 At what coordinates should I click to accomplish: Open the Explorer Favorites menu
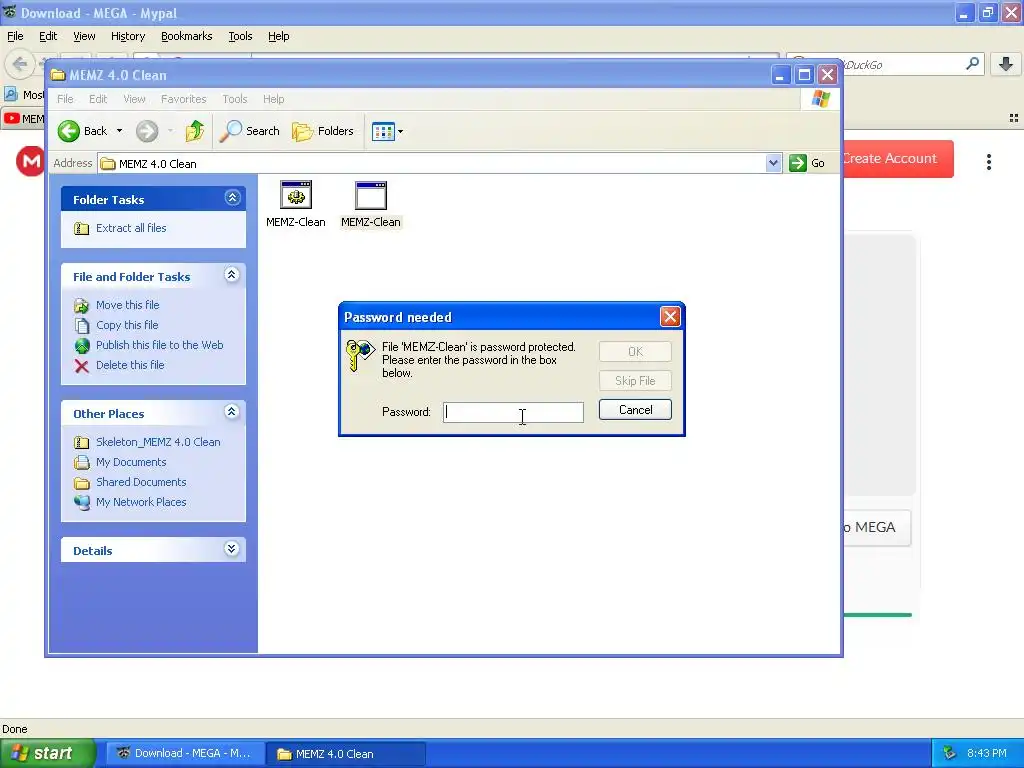click(184, 99)
